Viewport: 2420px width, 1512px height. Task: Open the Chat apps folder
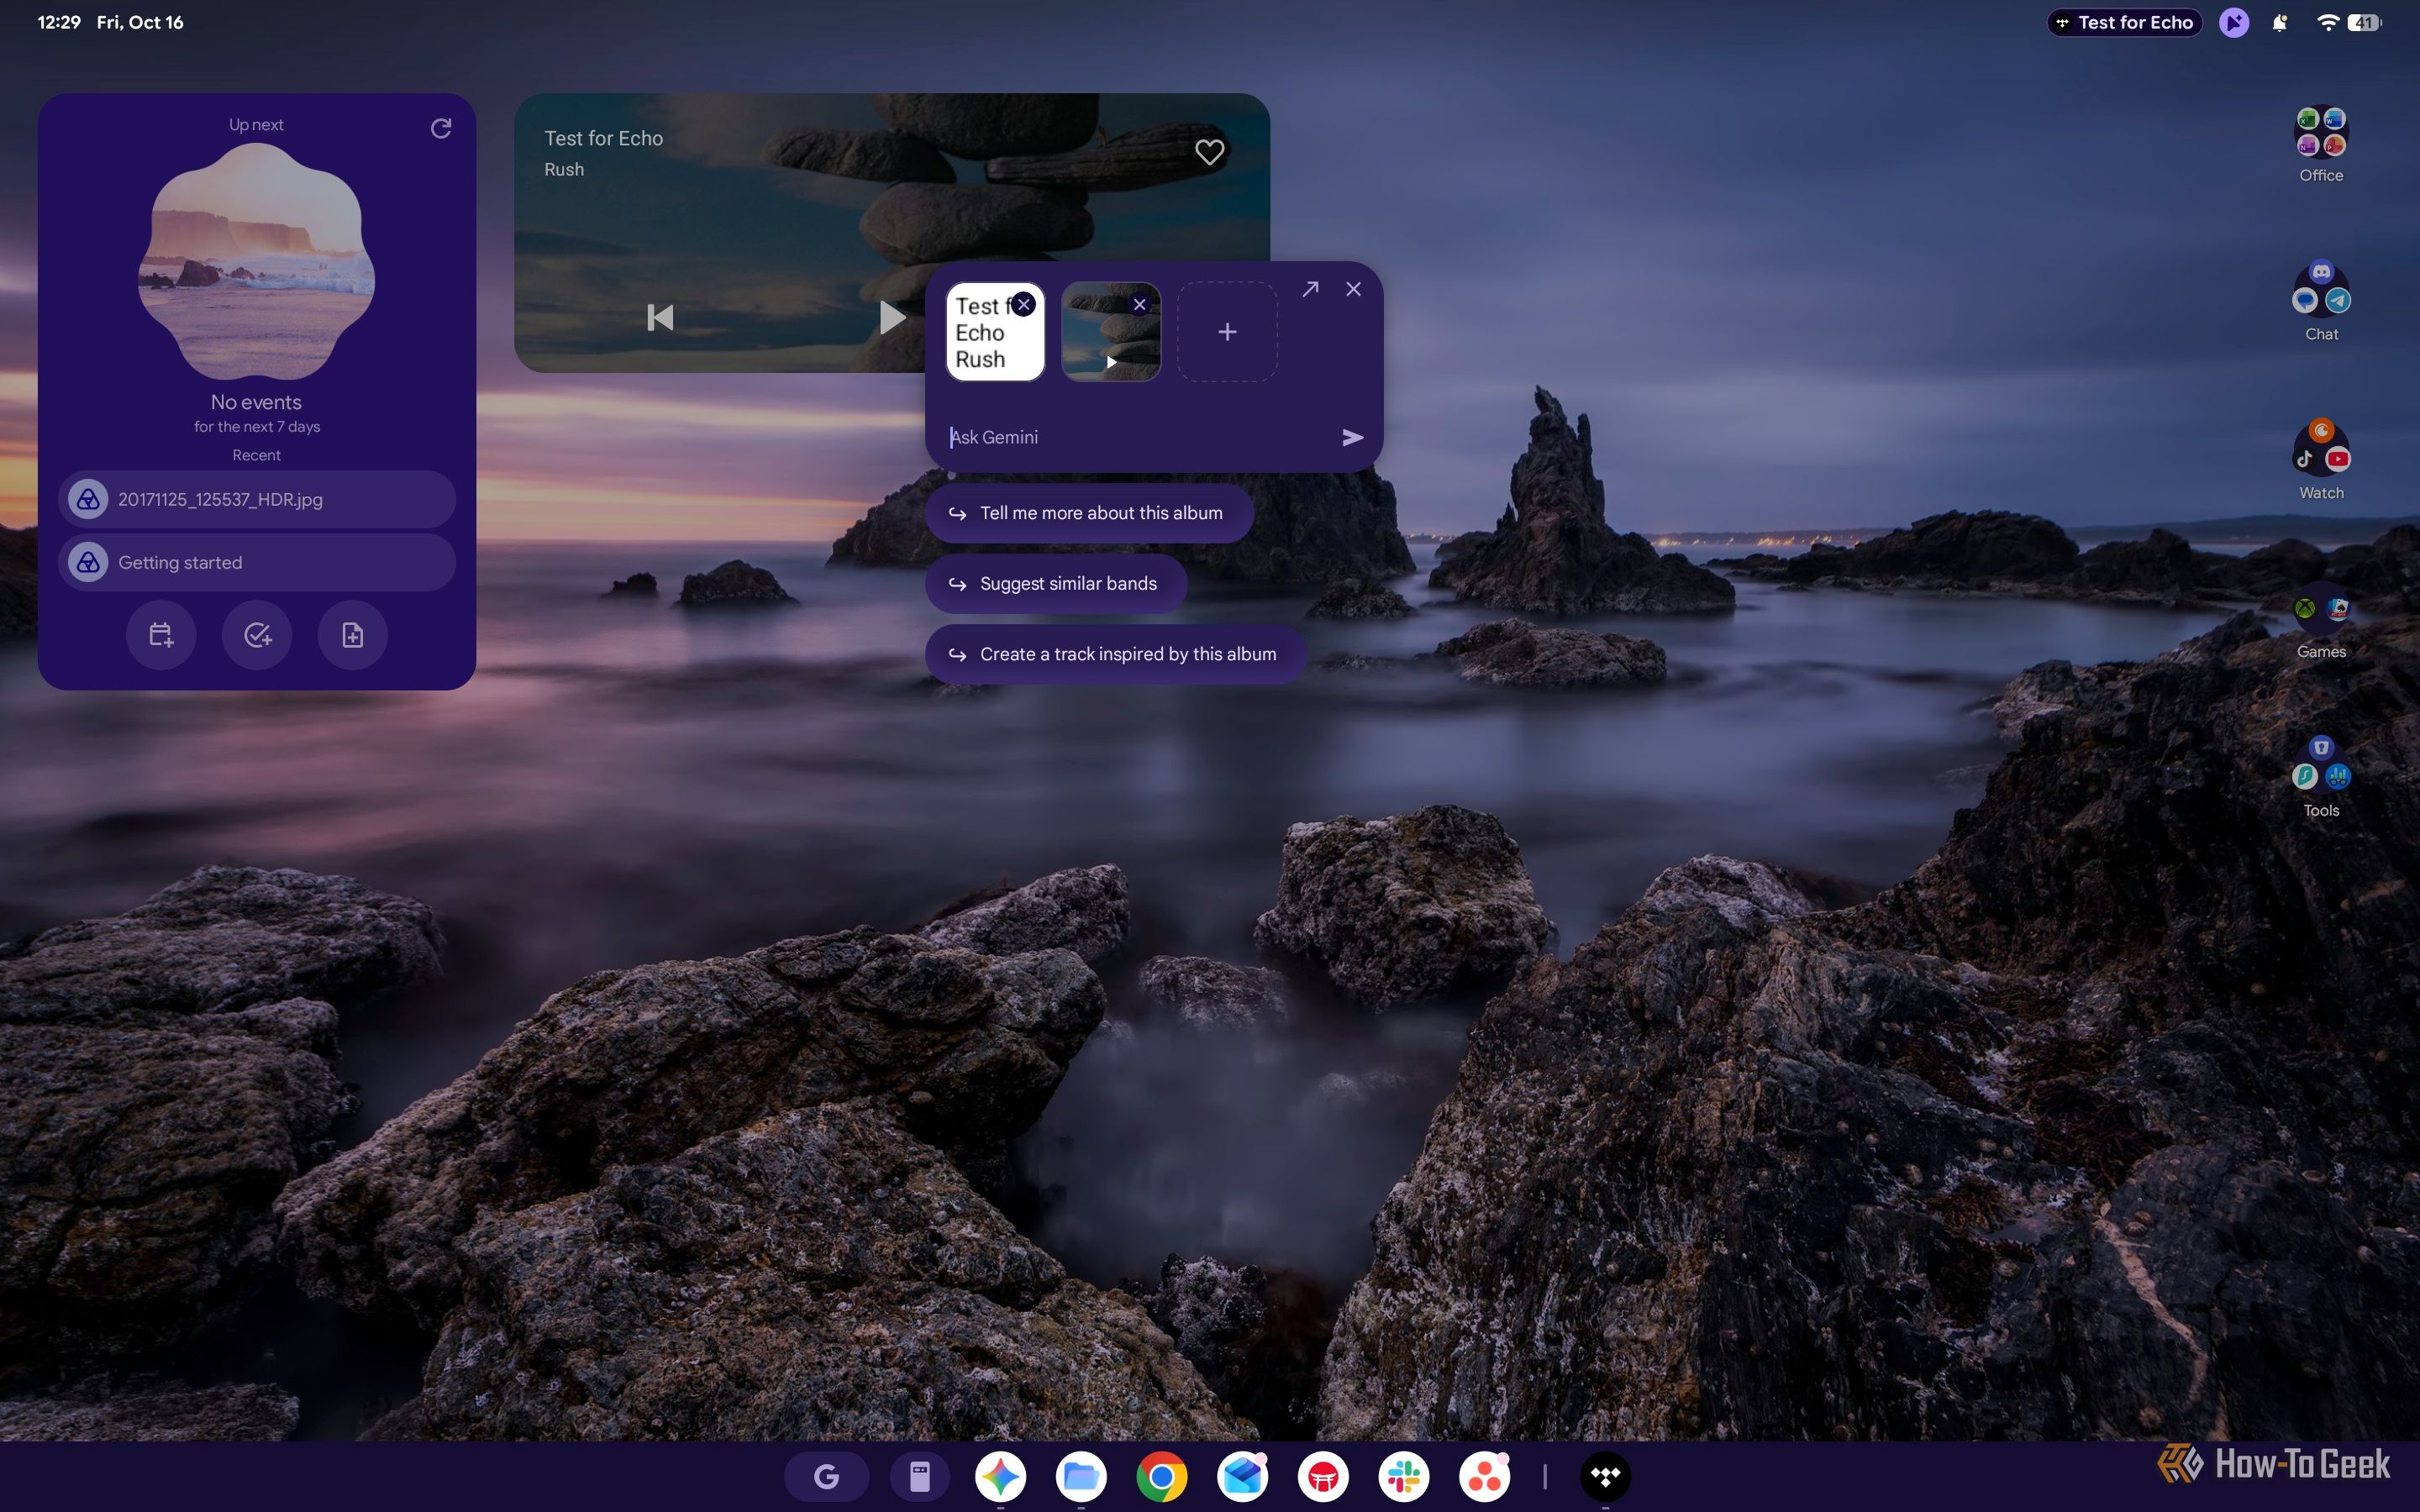pyautogui.click(x=2320, y=302)
